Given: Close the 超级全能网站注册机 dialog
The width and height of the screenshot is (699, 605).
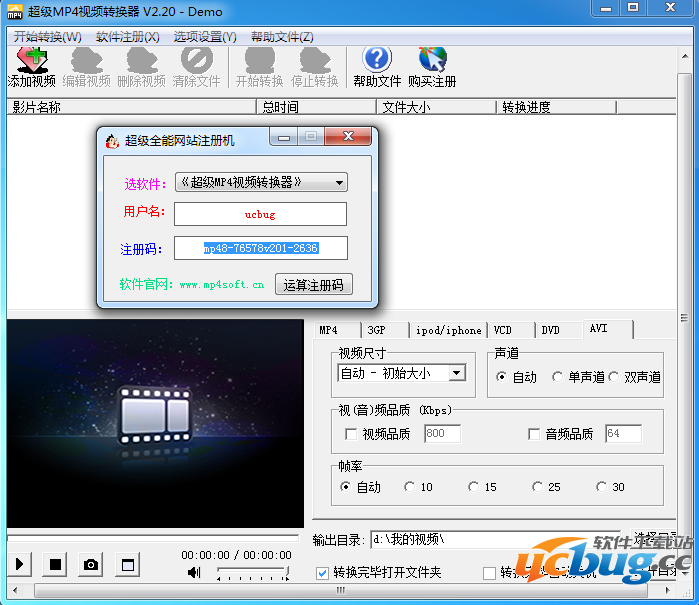Looking at the screenshot, I should [348, 136].
